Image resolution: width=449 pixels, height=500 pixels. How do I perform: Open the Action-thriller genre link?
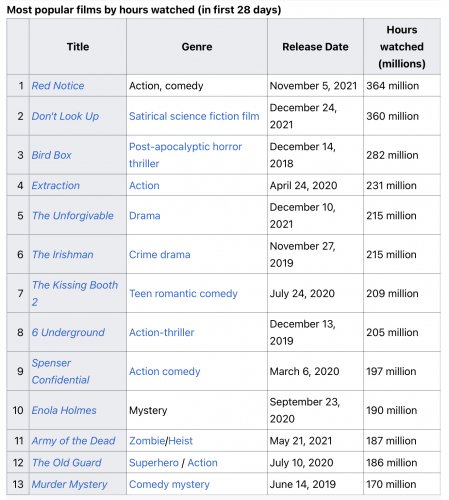[x=162, y=332]
